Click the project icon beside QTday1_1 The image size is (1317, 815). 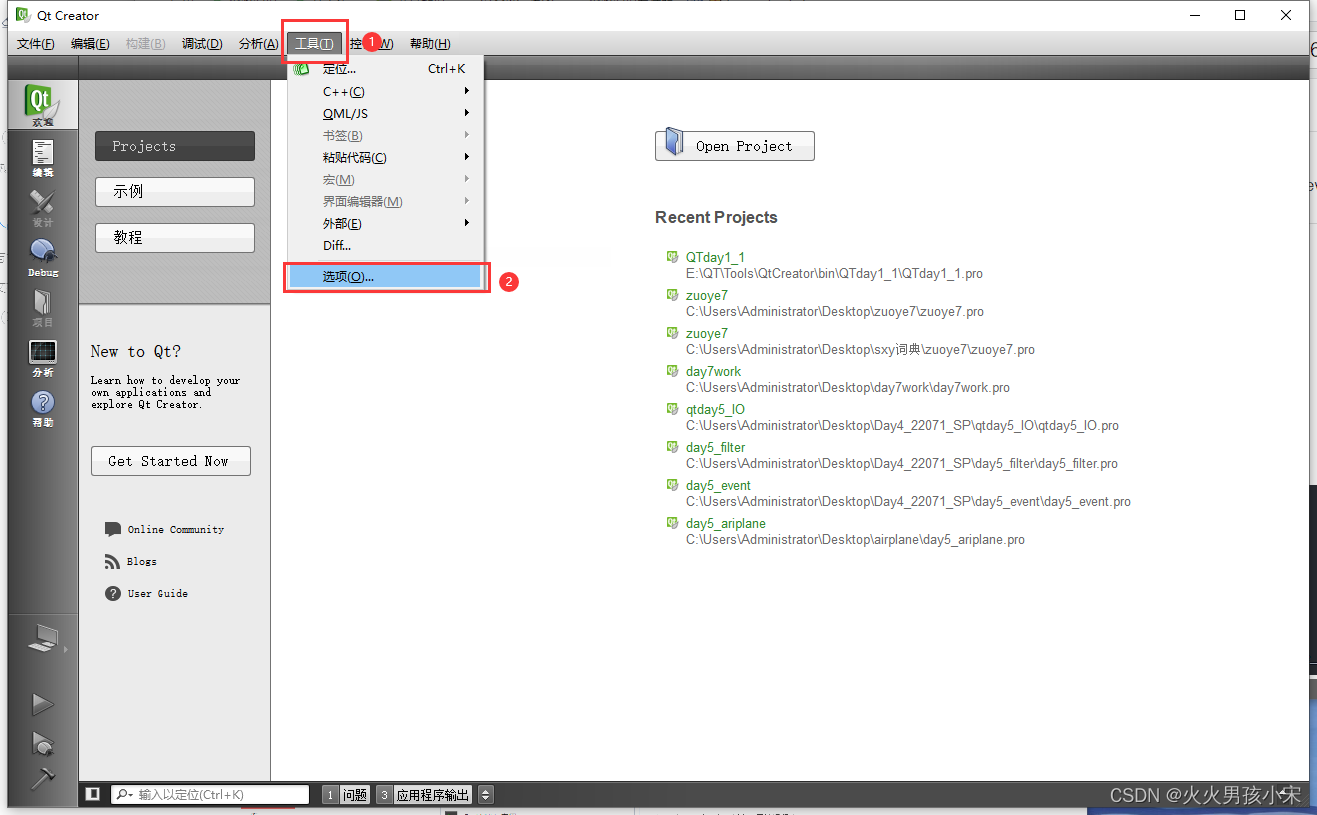coord(673,257)
